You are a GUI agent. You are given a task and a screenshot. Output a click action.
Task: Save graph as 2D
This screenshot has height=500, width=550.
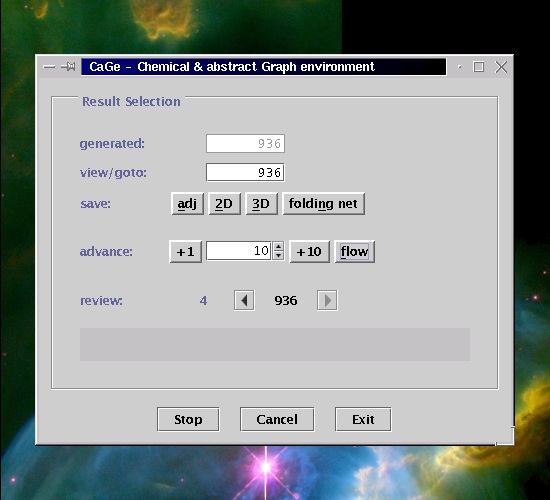[x=224, y=204]
